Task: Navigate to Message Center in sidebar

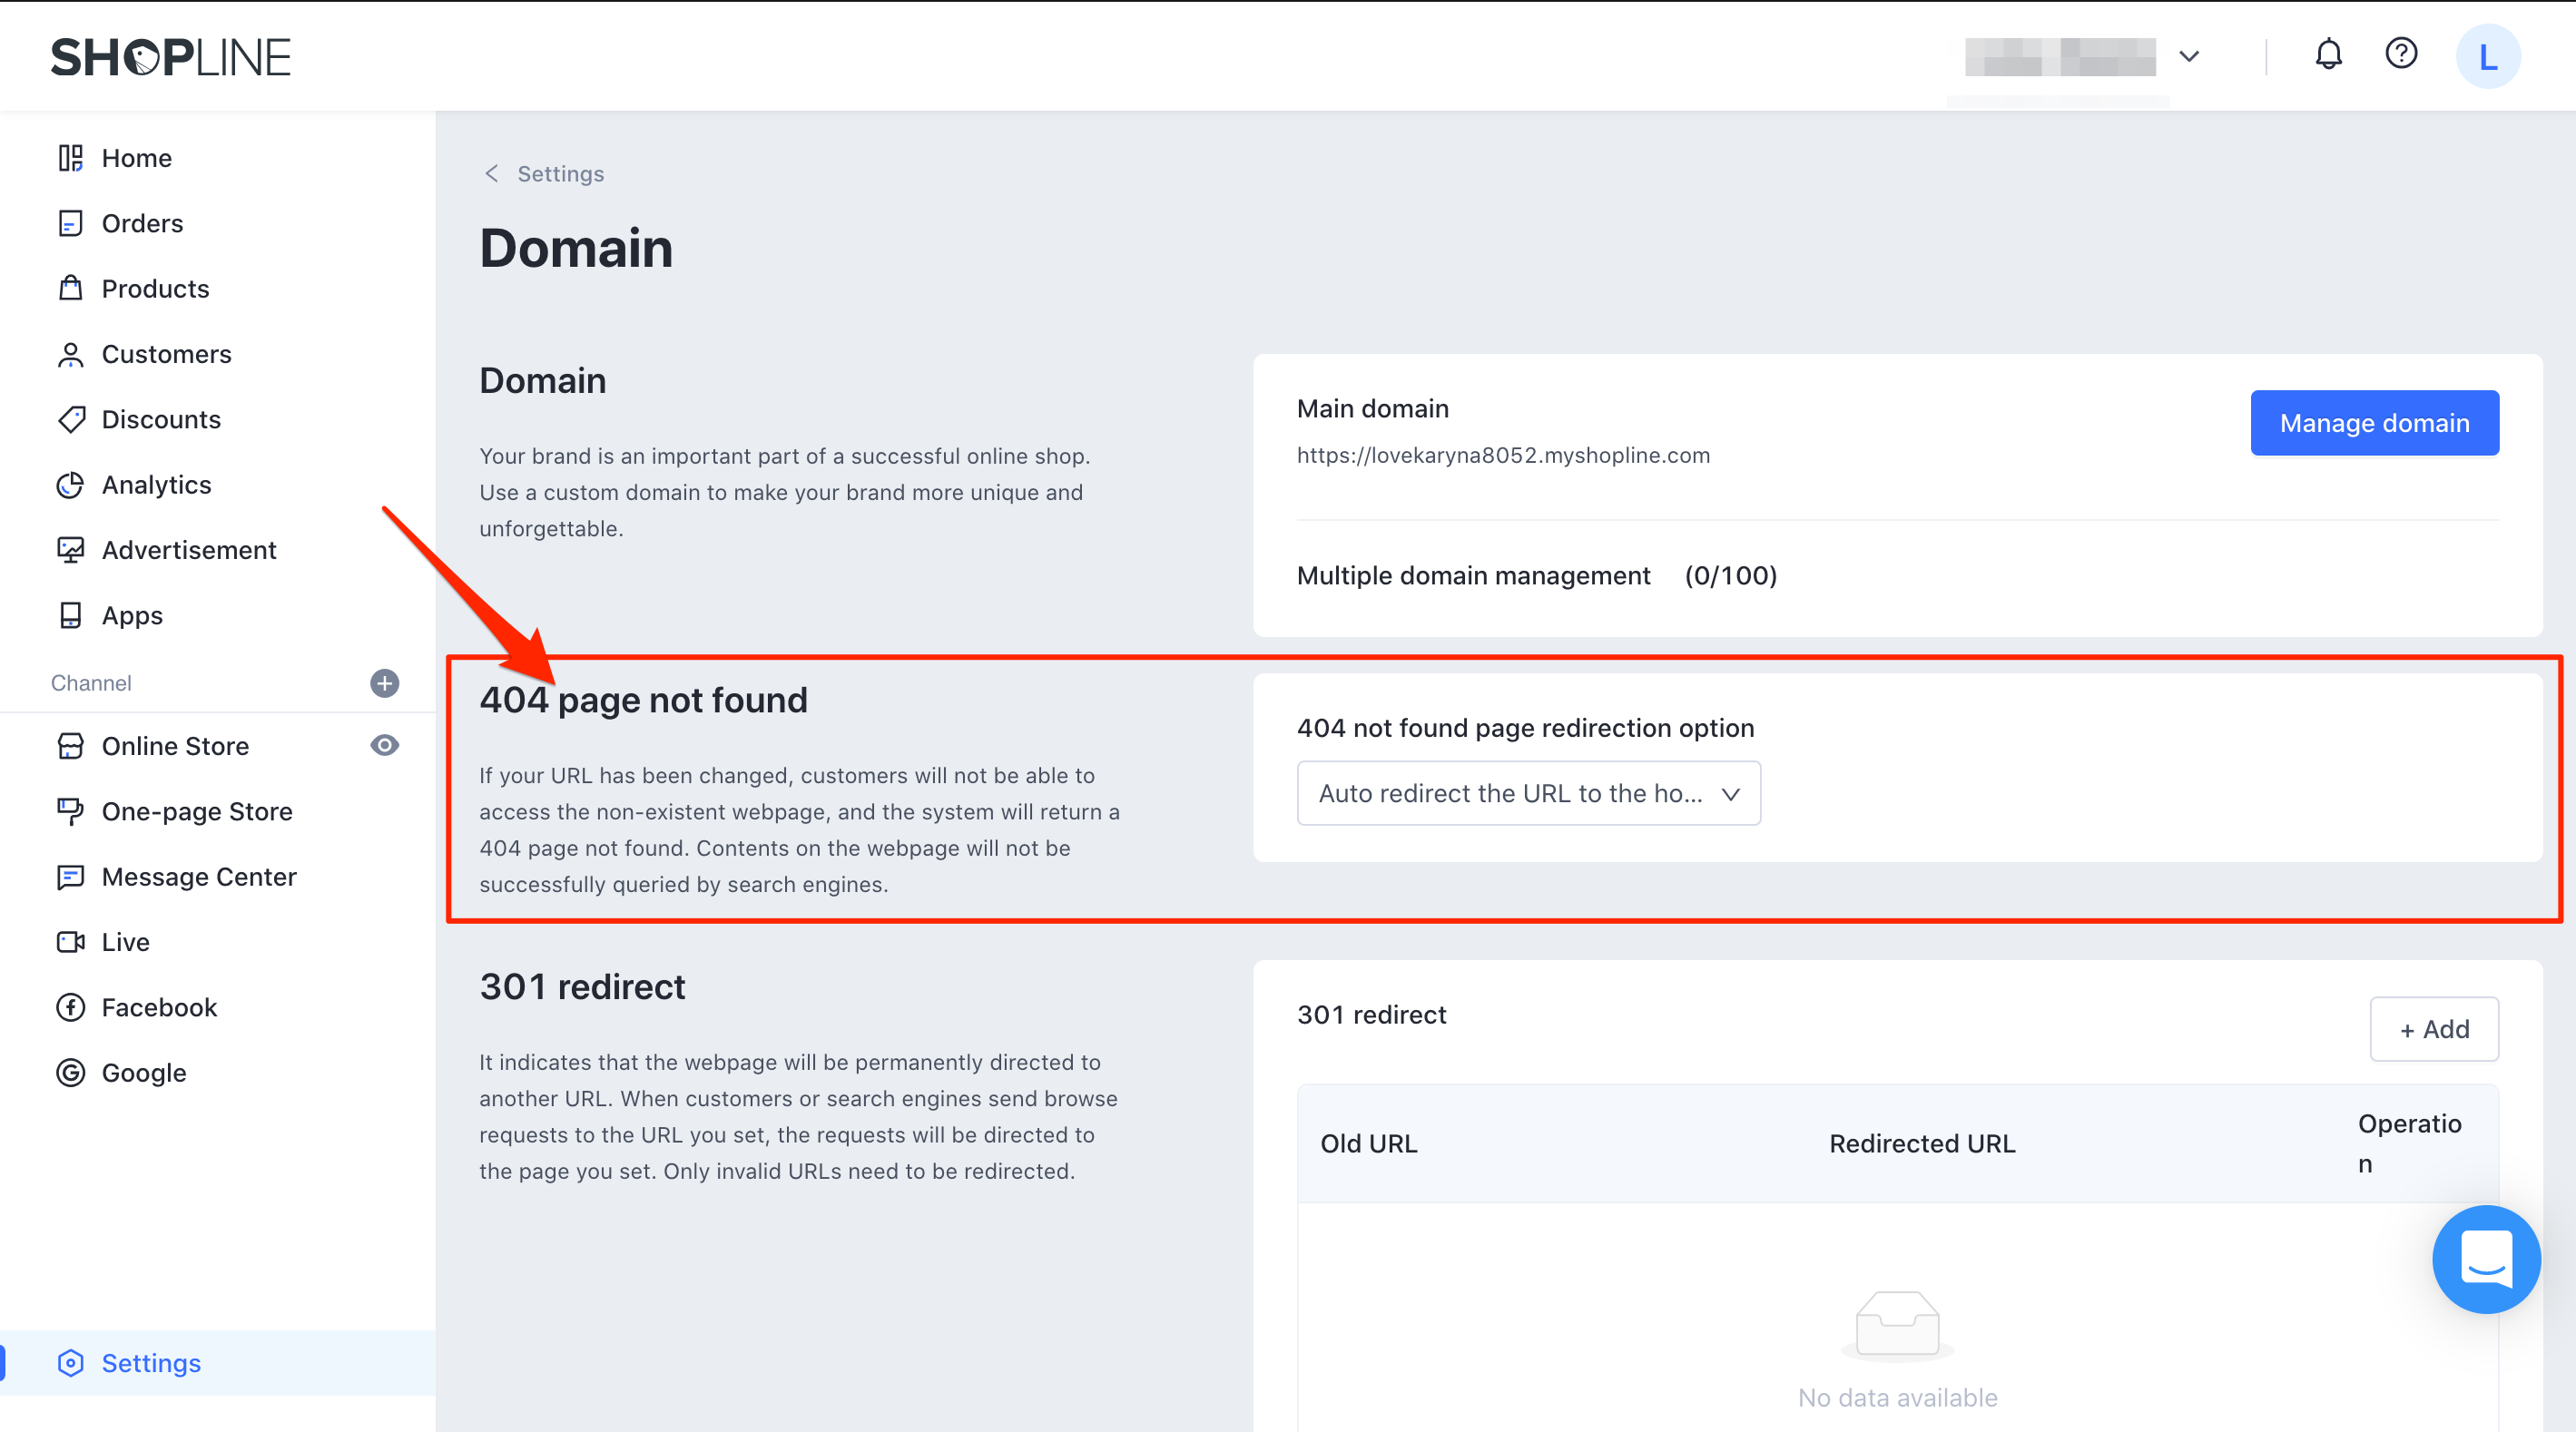Action: 199,877
